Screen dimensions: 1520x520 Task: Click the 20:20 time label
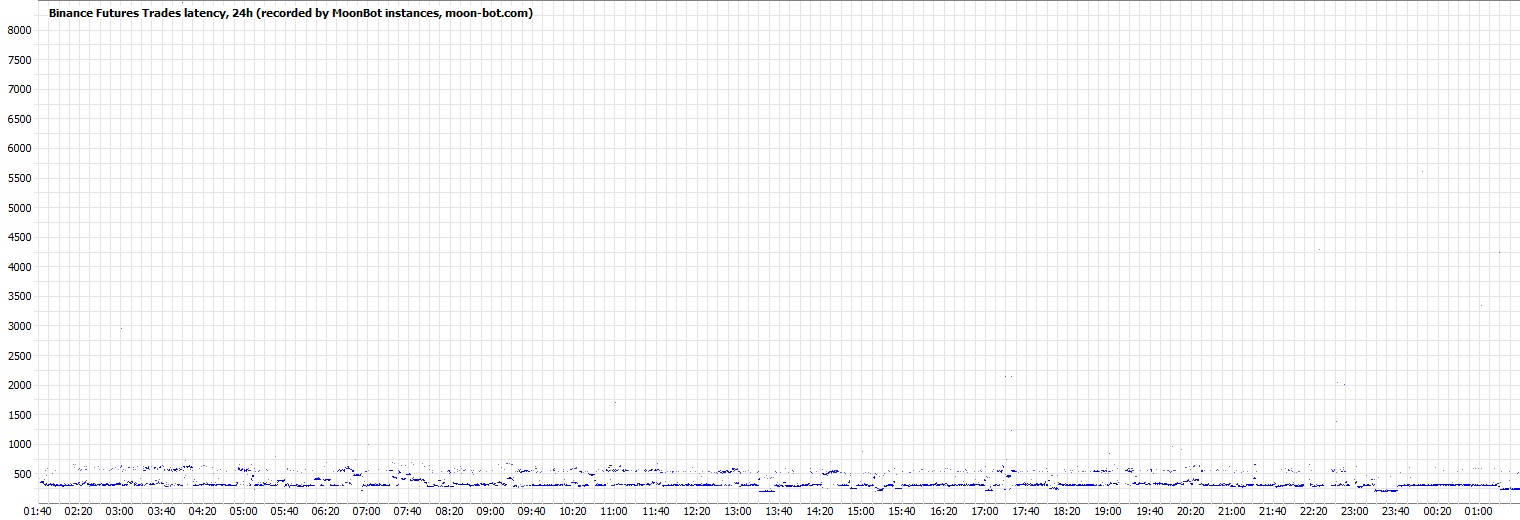1190,511
